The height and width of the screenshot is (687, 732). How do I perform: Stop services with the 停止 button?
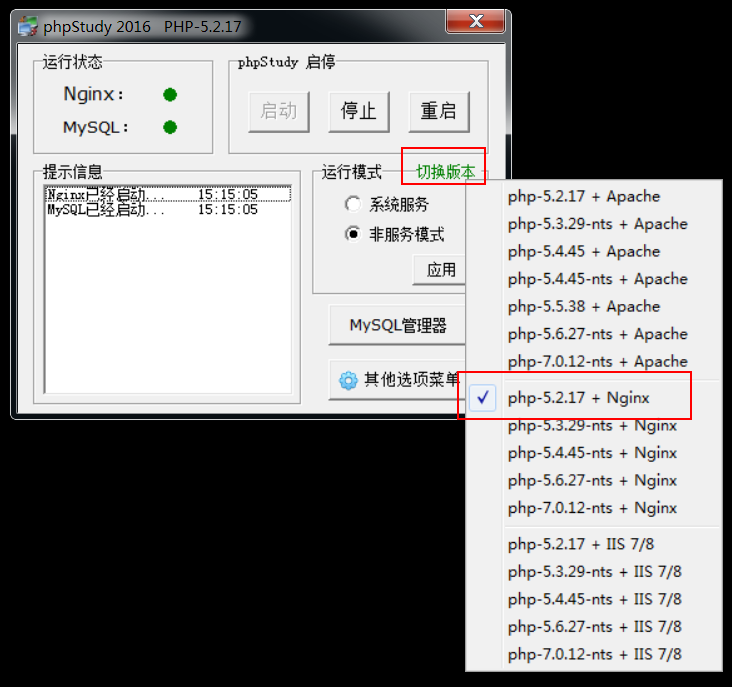point(359,112)
